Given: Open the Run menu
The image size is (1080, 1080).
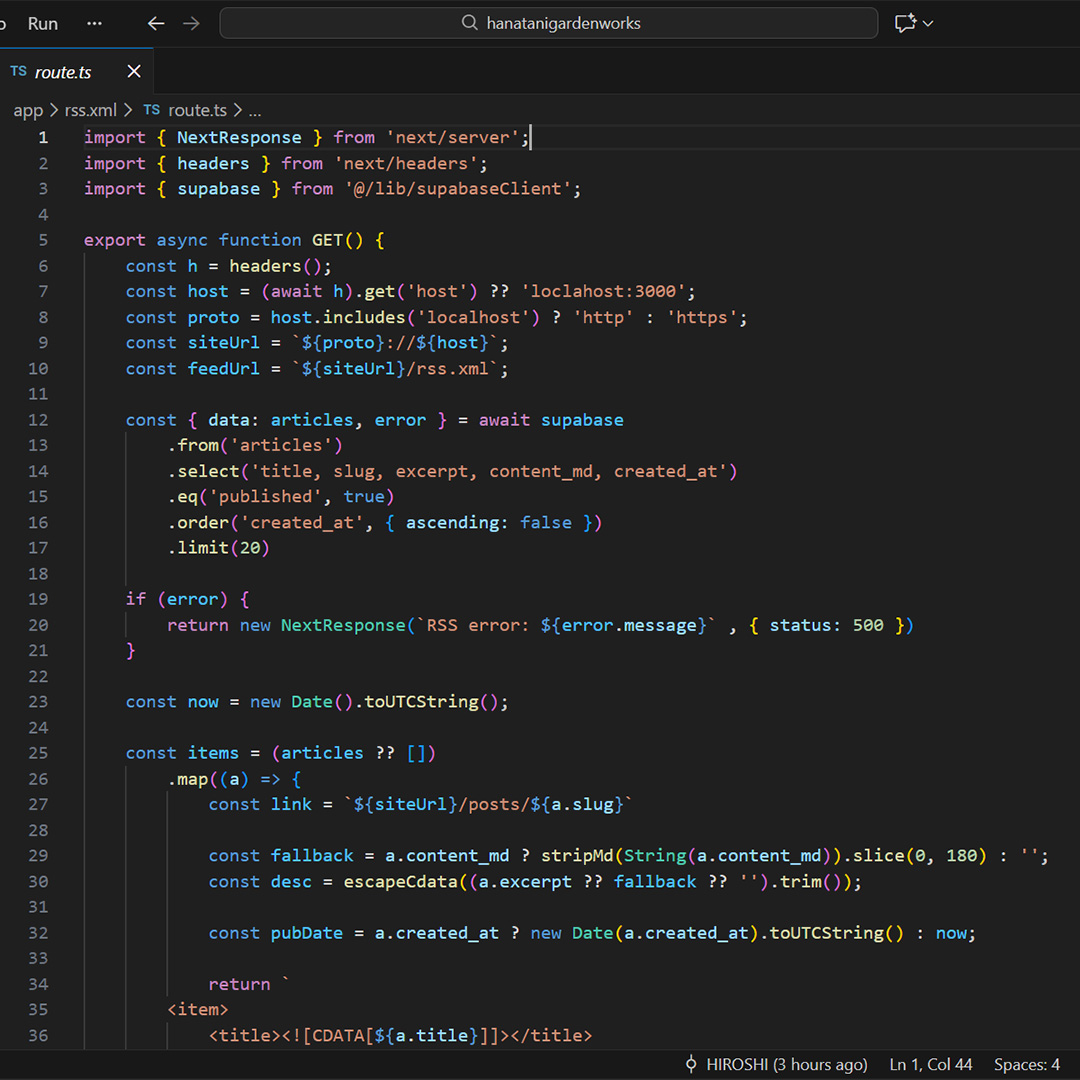Looking at the screenshot, I should 43,23.
